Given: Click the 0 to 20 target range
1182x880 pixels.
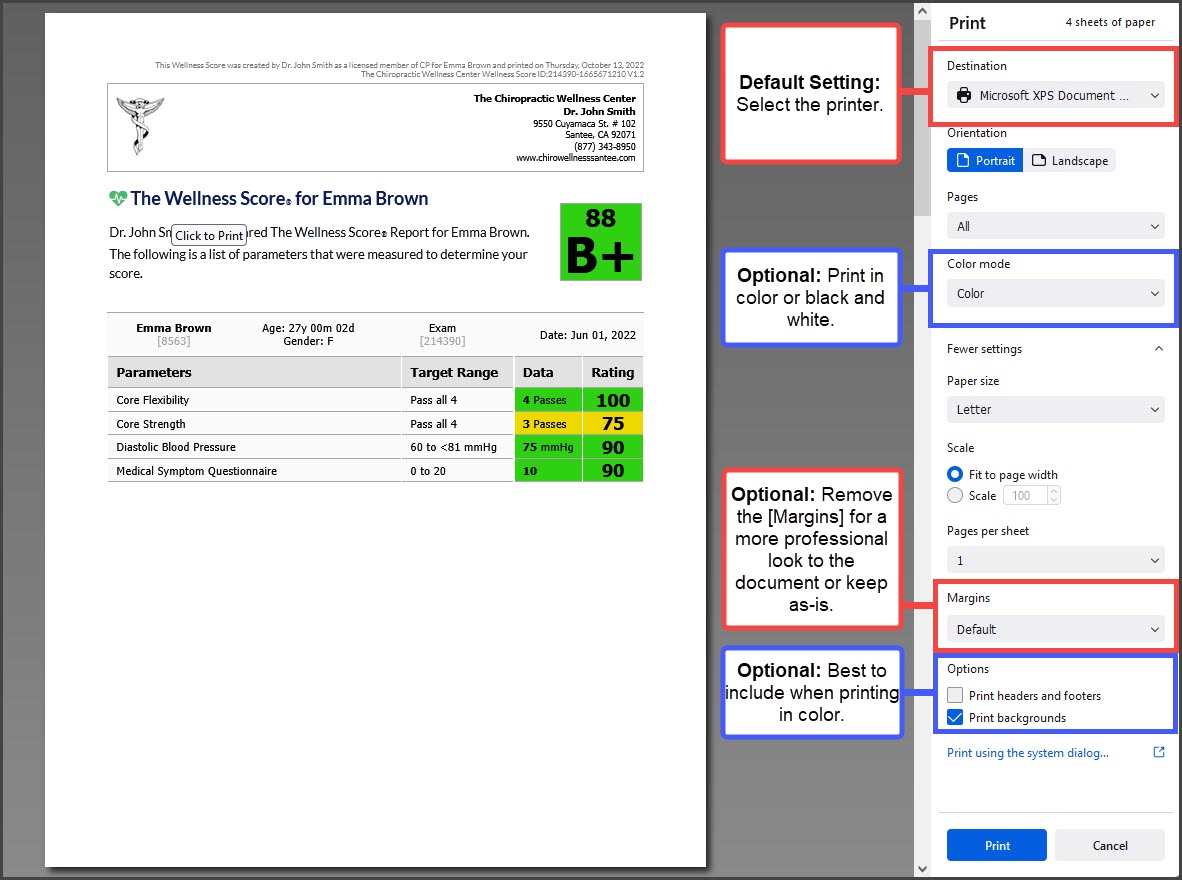Looking at the screenshot, I should click(427, 471).
